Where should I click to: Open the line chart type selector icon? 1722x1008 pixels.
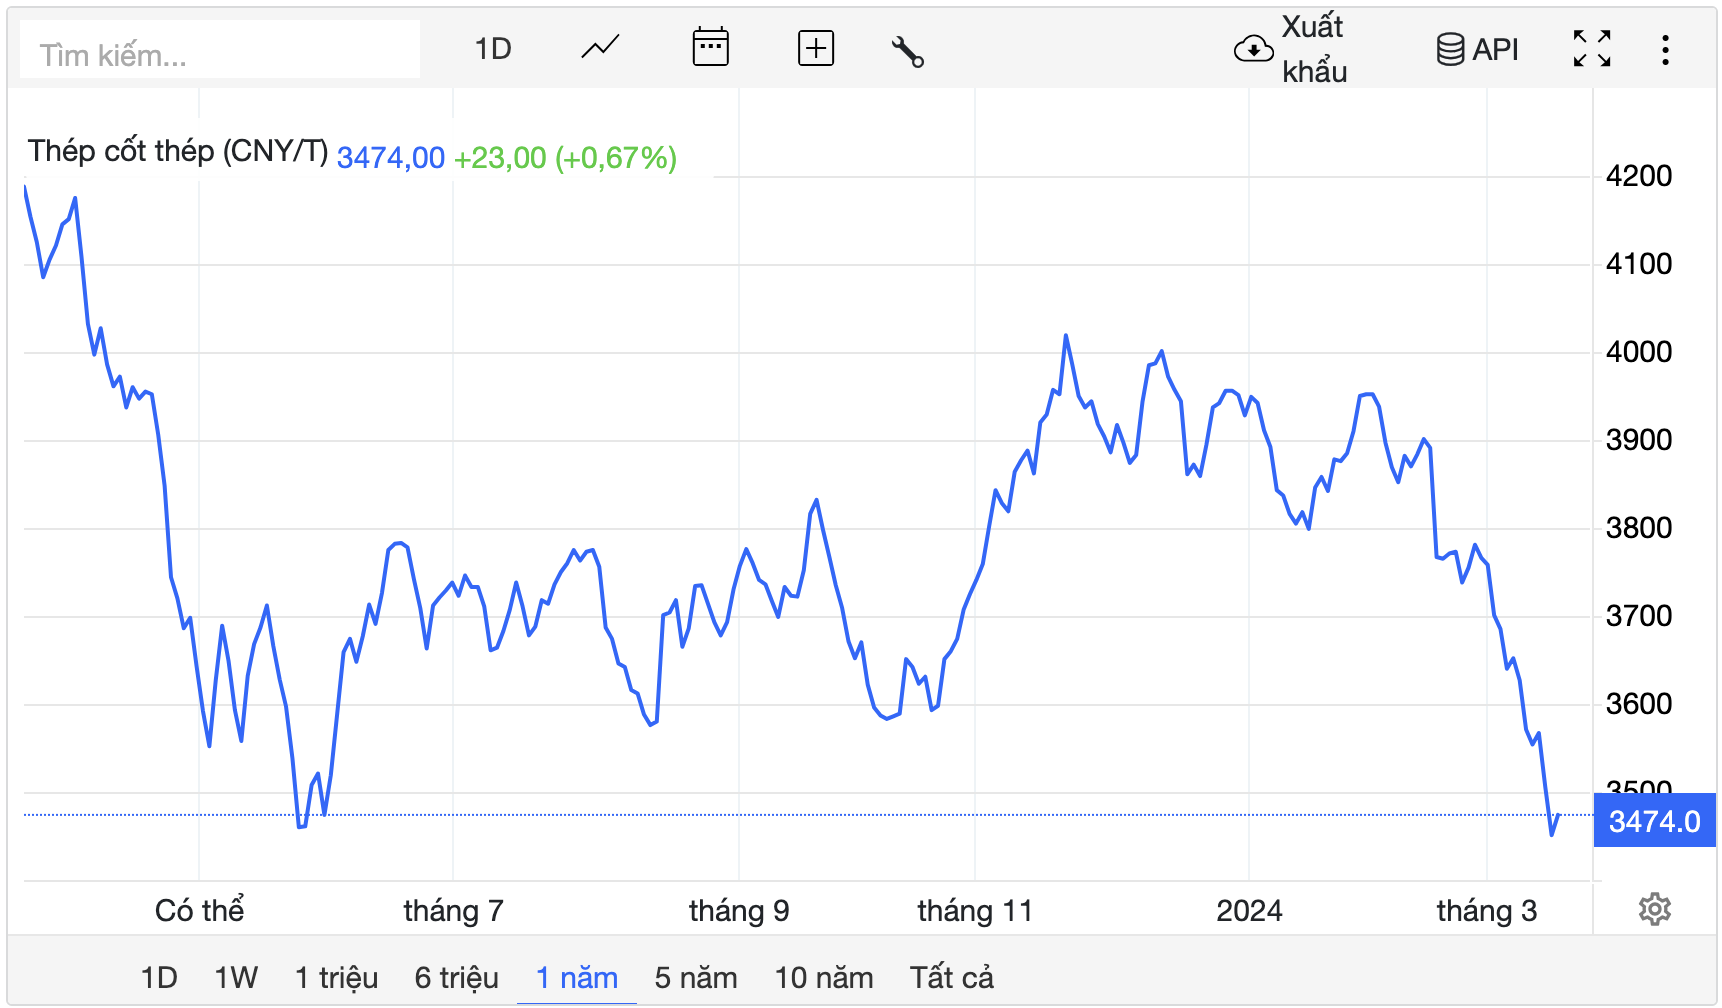[600, 48]
